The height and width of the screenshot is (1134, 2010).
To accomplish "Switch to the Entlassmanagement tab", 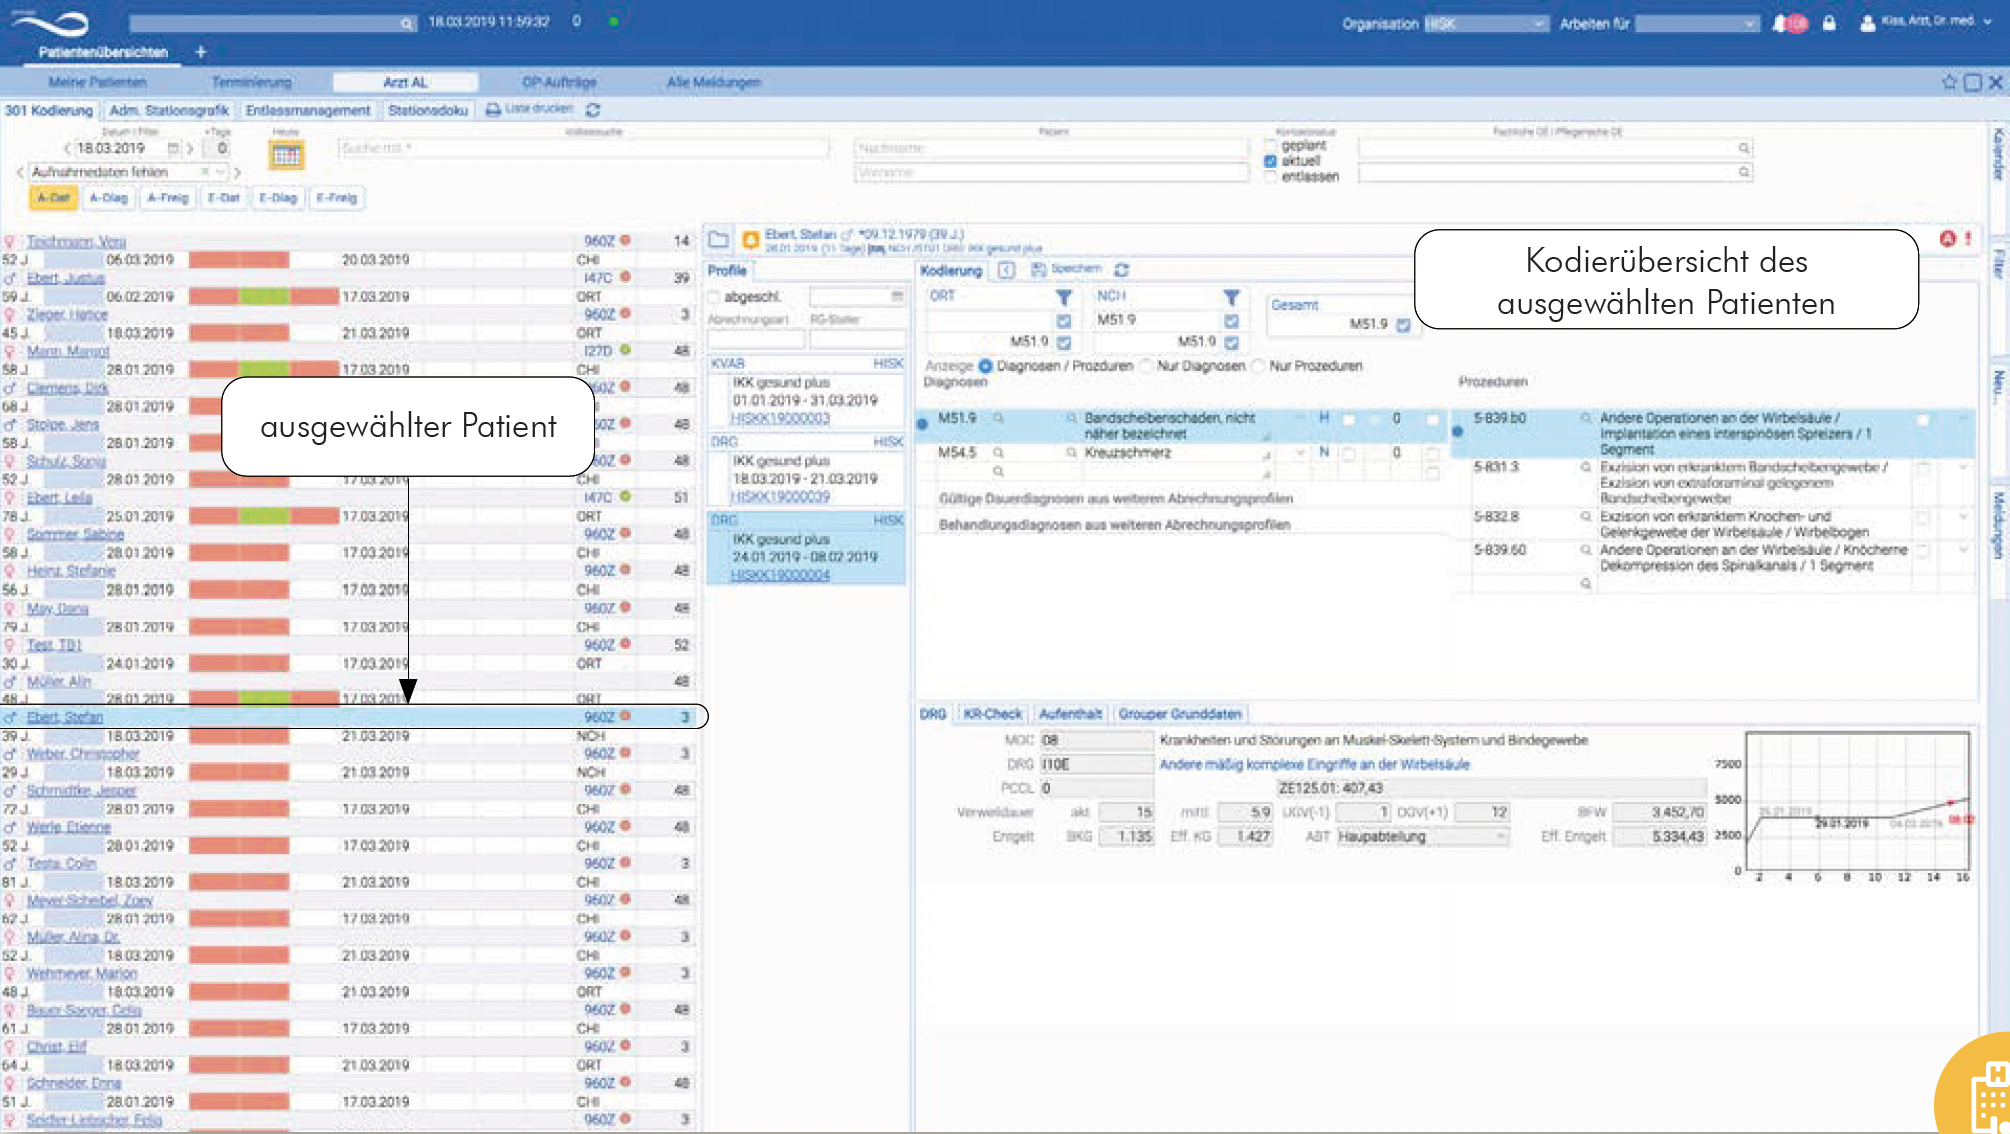I will coord(307,110).
